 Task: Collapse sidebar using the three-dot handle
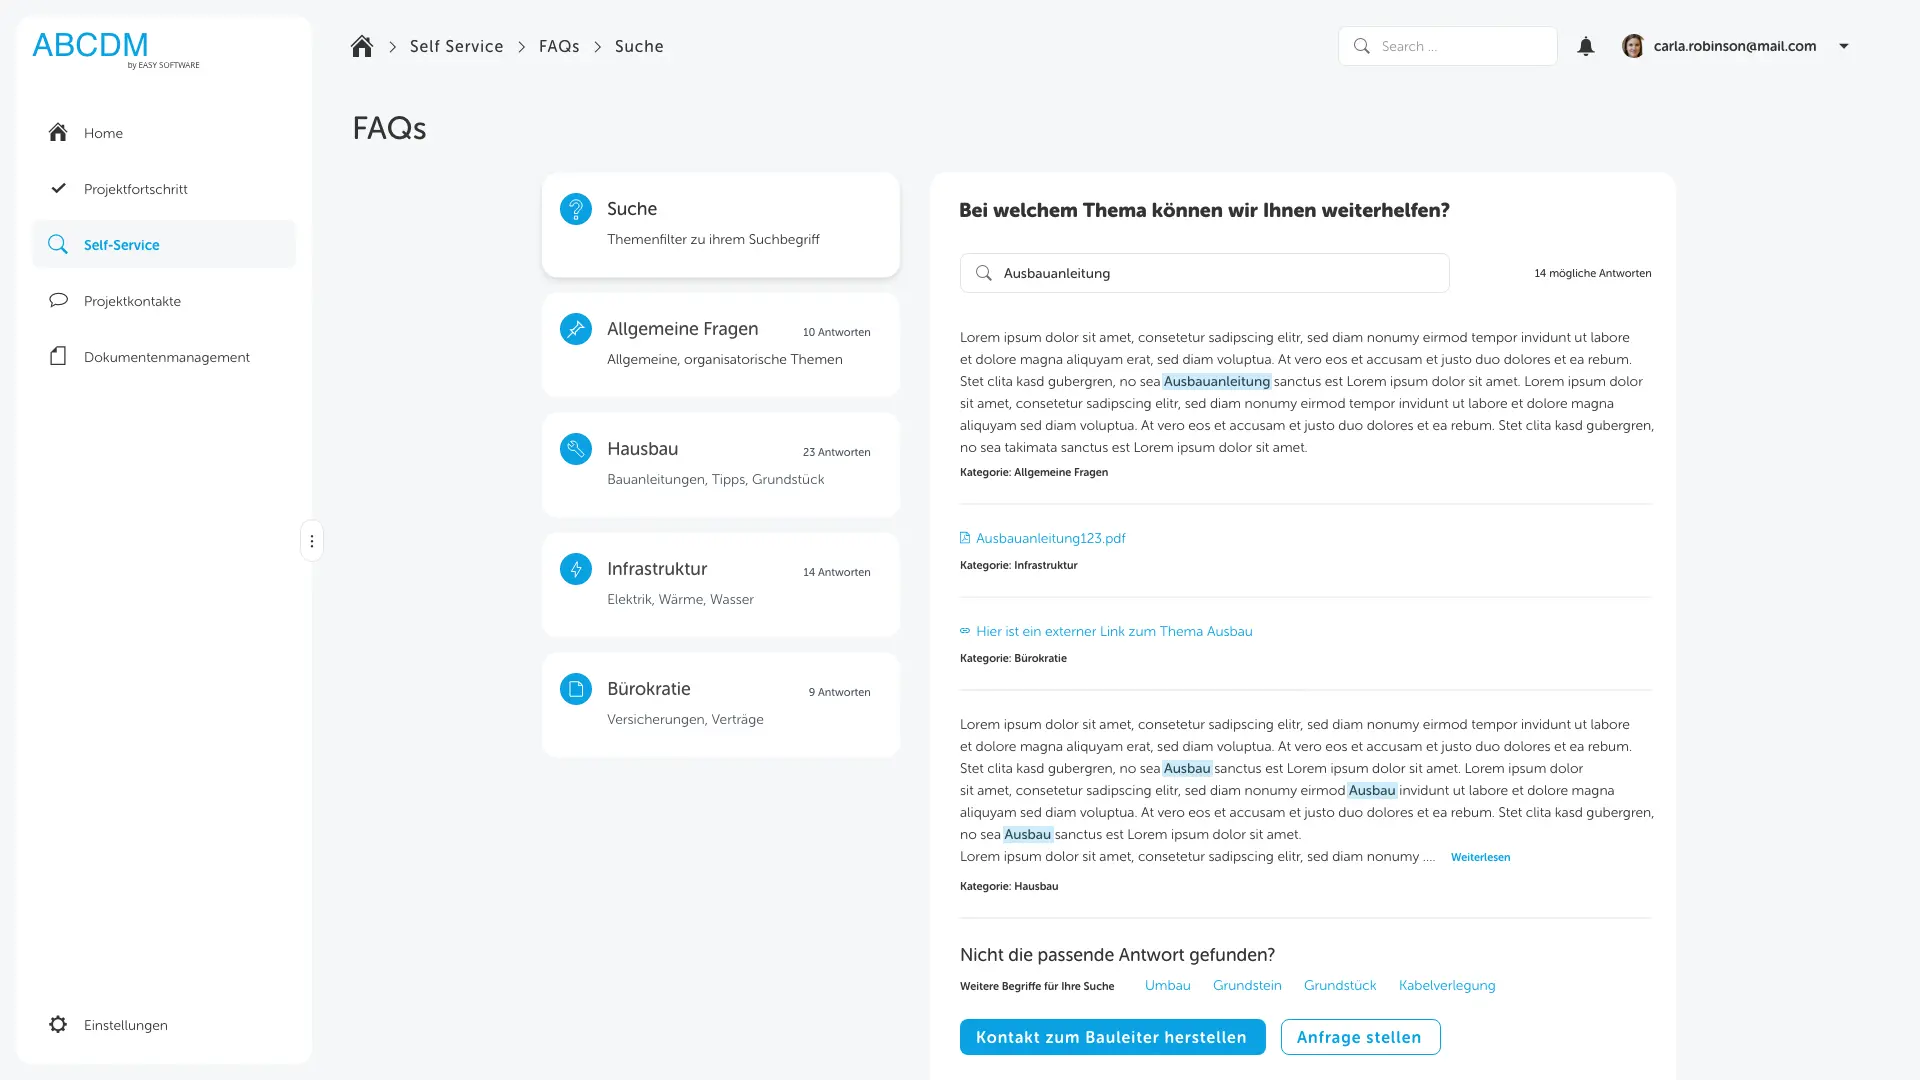[312, 541]
